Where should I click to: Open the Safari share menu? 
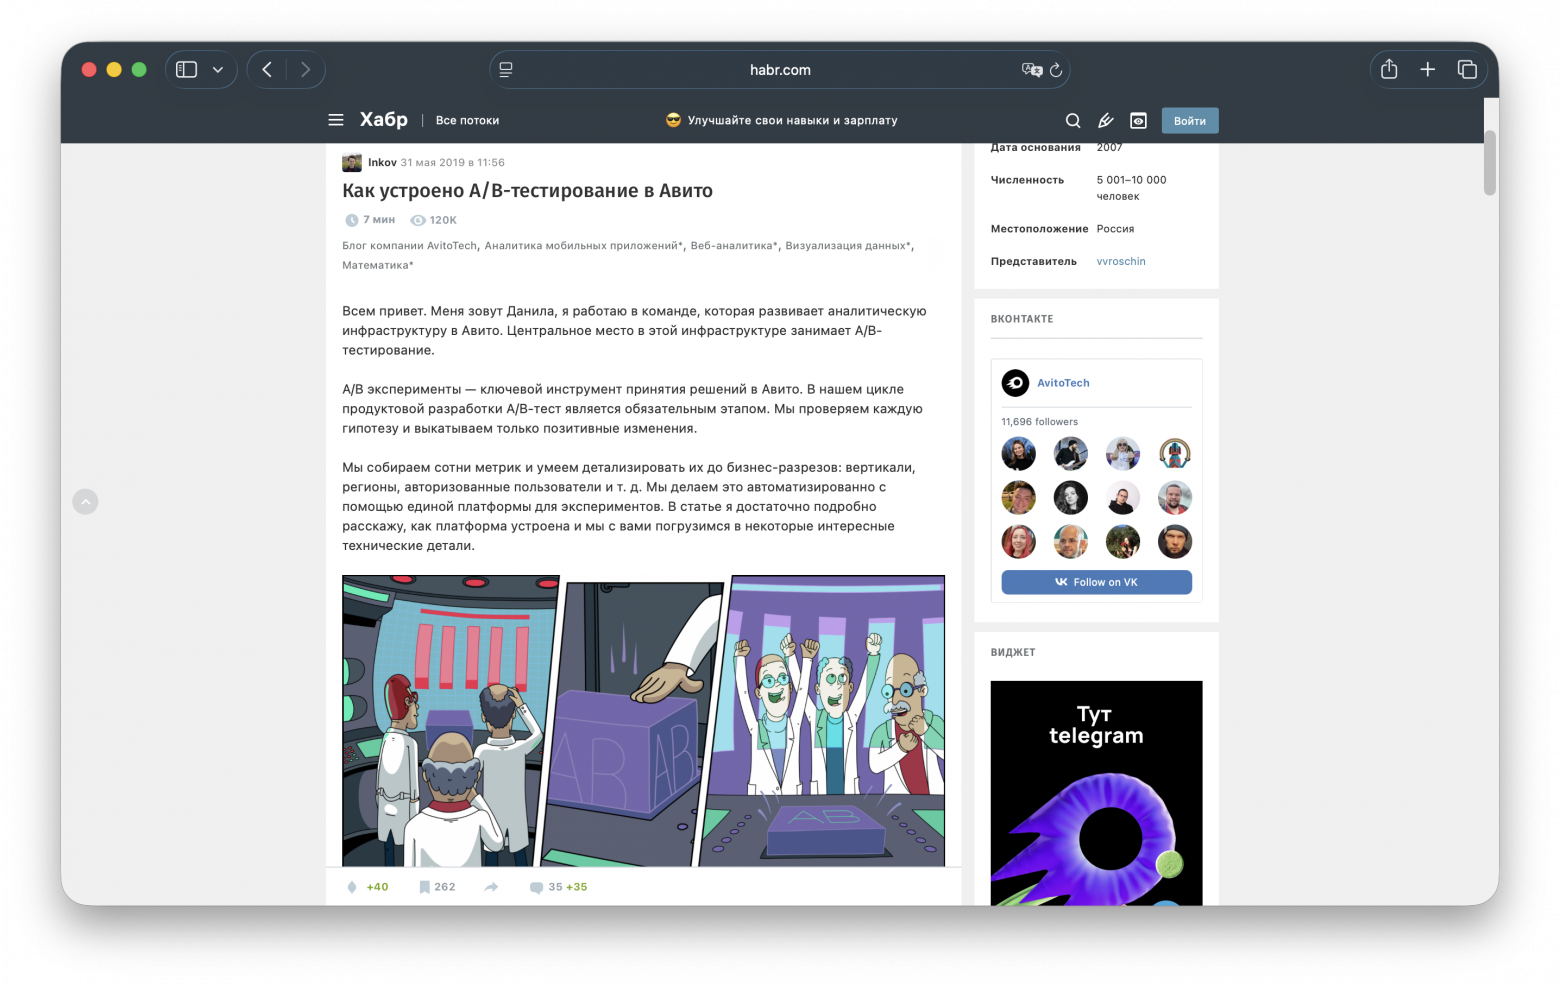pyautogui.click(x=1389, y=69)
